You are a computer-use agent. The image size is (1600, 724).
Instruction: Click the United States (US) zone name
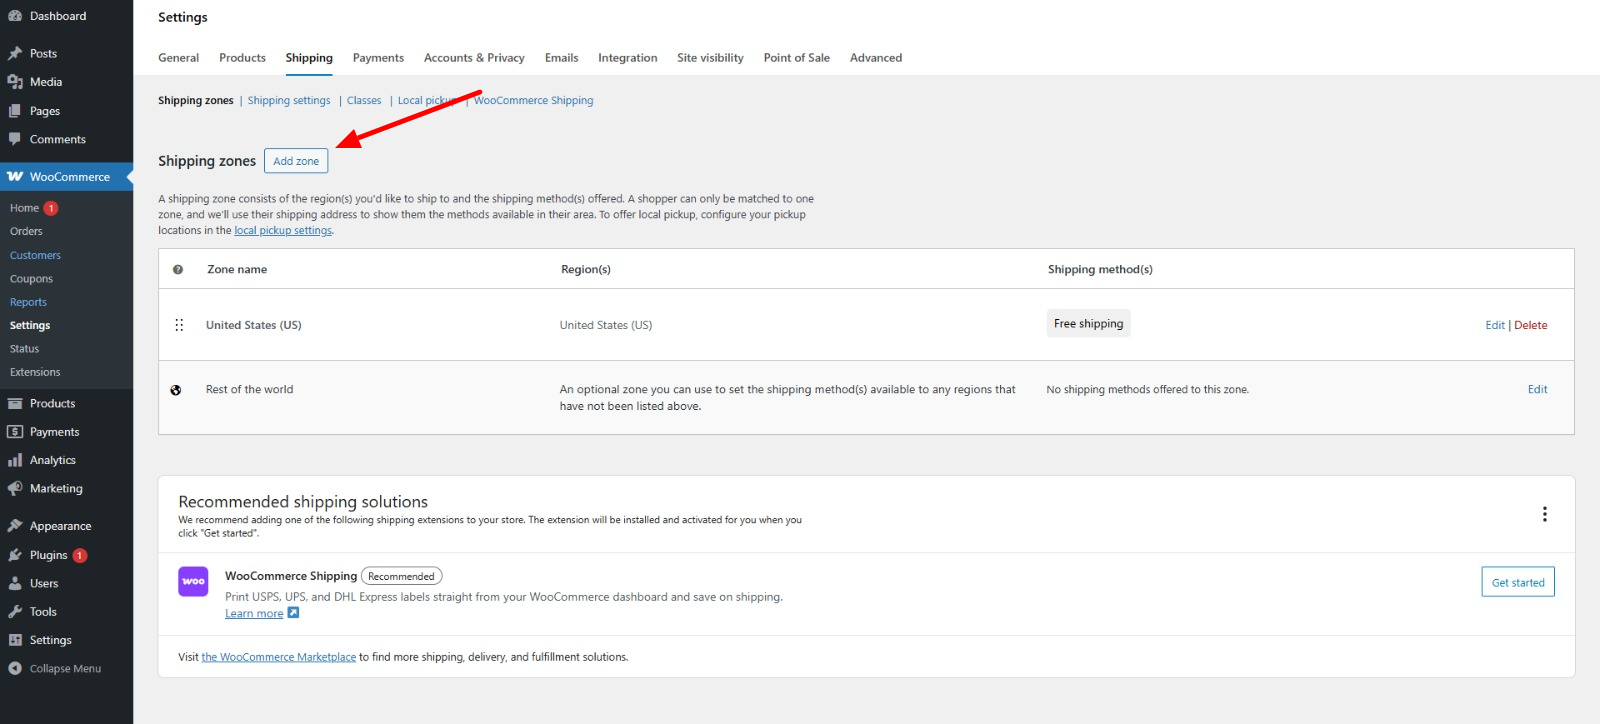click(254, 325)
